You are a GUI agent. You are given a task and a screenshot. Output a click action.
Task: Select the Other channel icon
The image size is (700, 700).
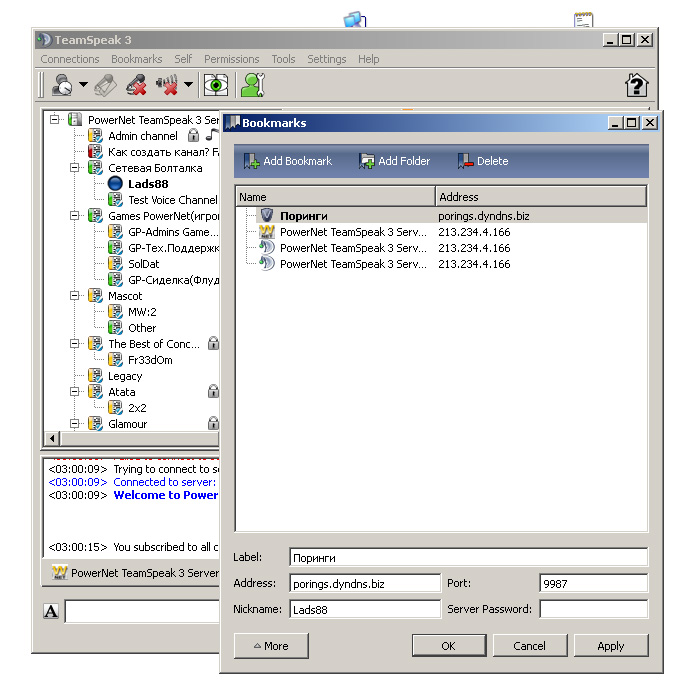[x=115, y=328]
